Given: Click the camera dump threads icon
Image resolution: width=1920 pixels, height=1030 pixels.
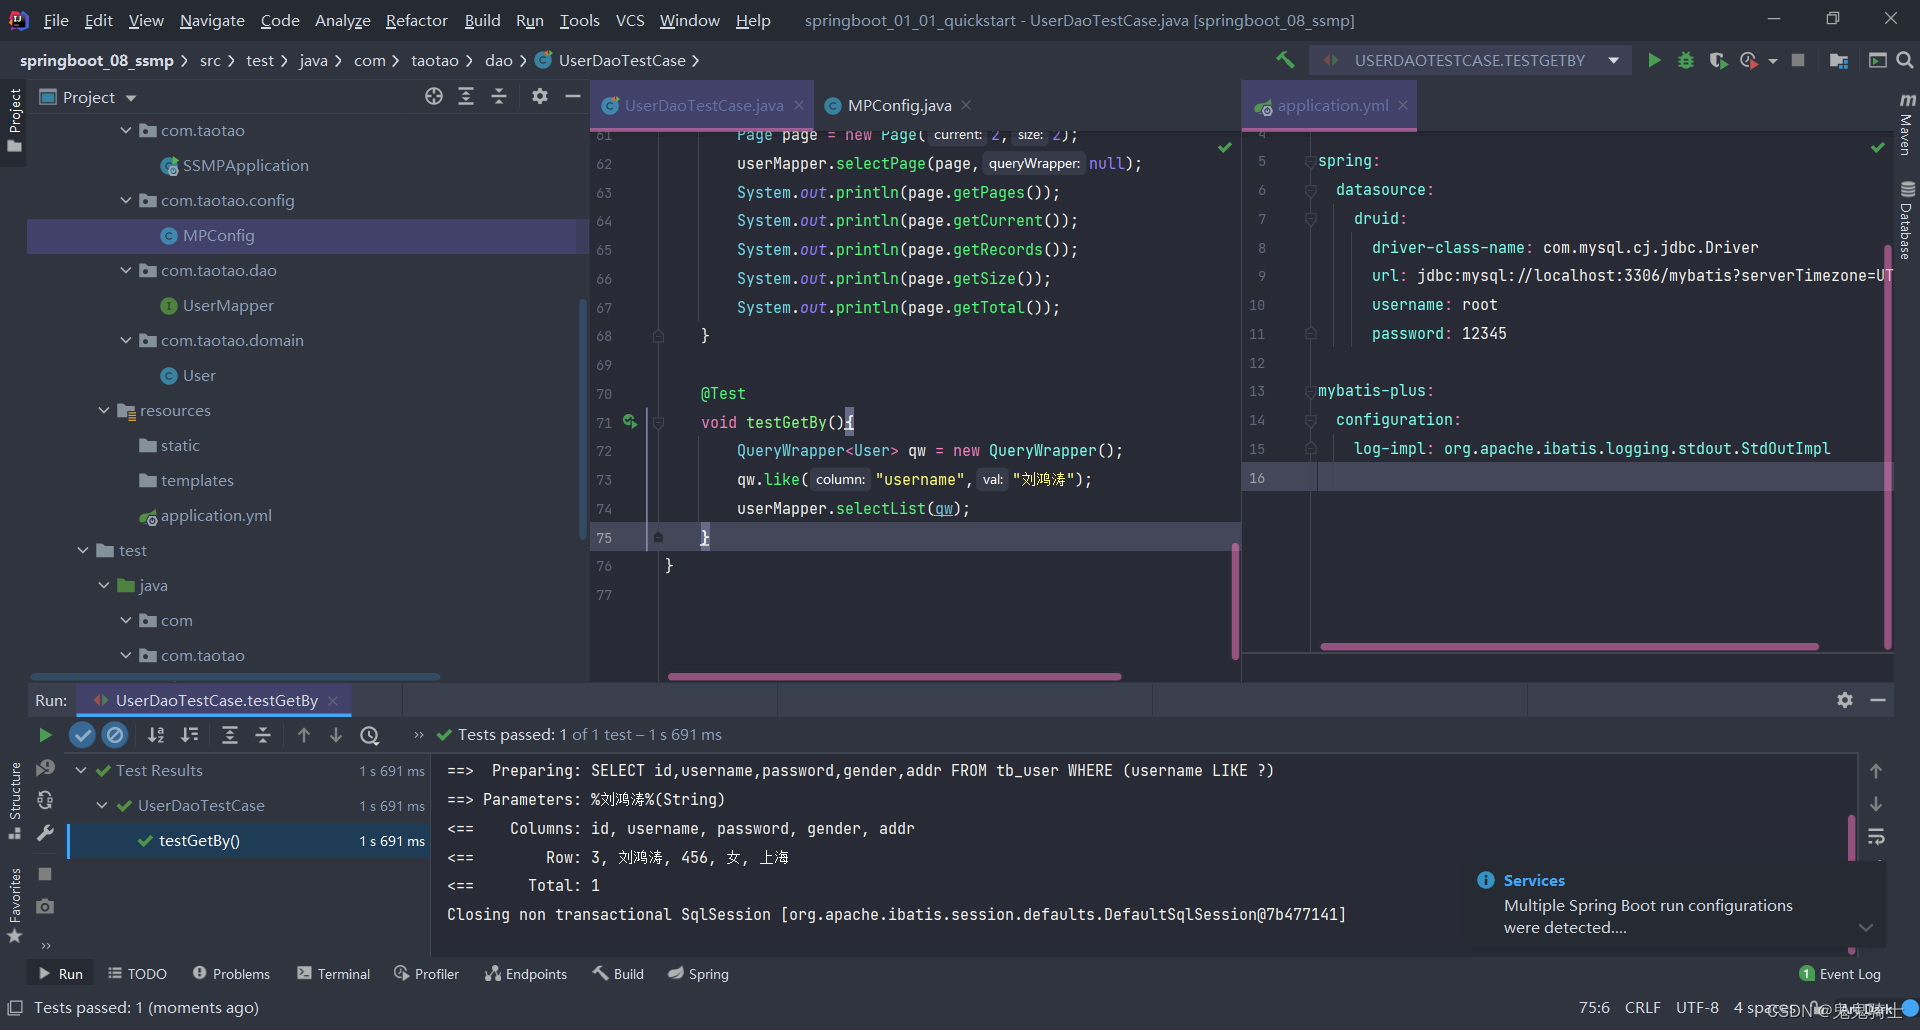Looking at the screenshot, I should click(45, 906).
